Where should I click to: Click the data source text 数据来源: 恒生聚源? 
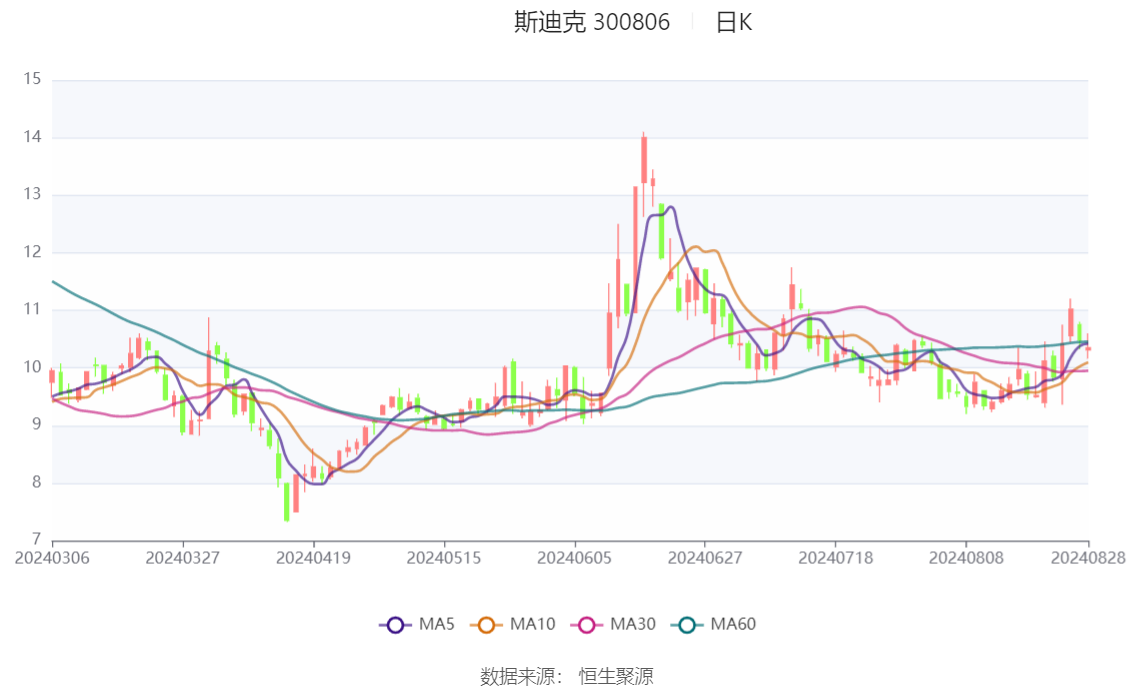coord(566,677)
